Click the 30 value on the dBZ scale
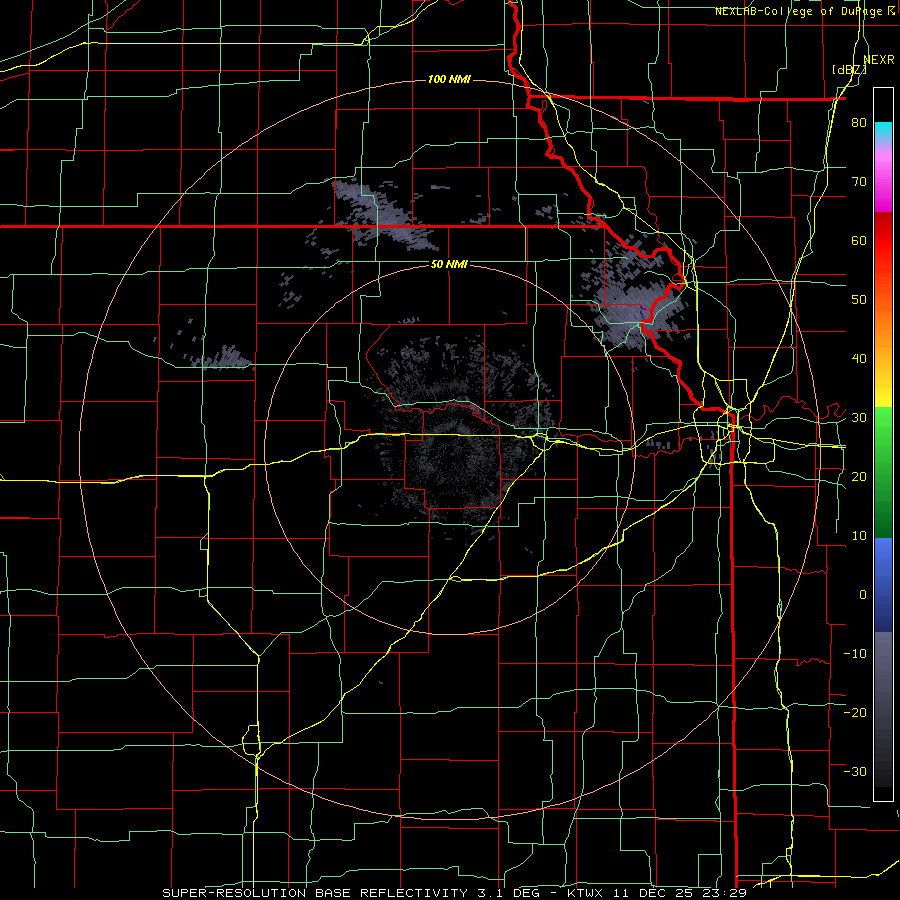The image size is (900, 900). [859, 418]
